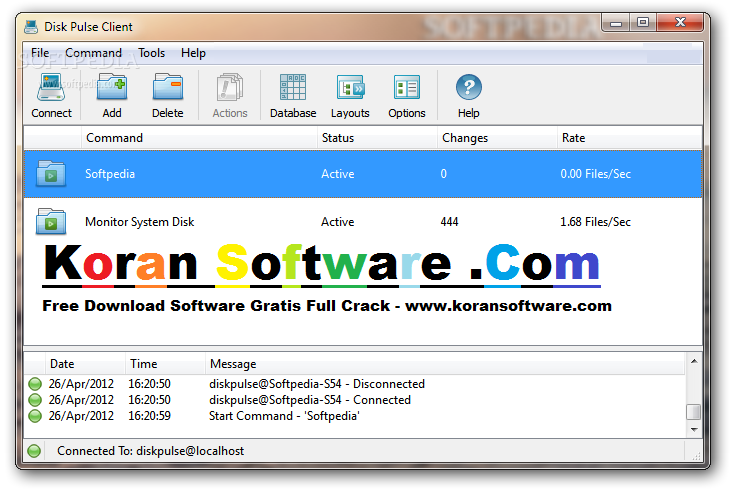Select the Softpedia command row name
The width and height of the screenshot is (731, 490).
pyautogui.click(x=110, y=174)
